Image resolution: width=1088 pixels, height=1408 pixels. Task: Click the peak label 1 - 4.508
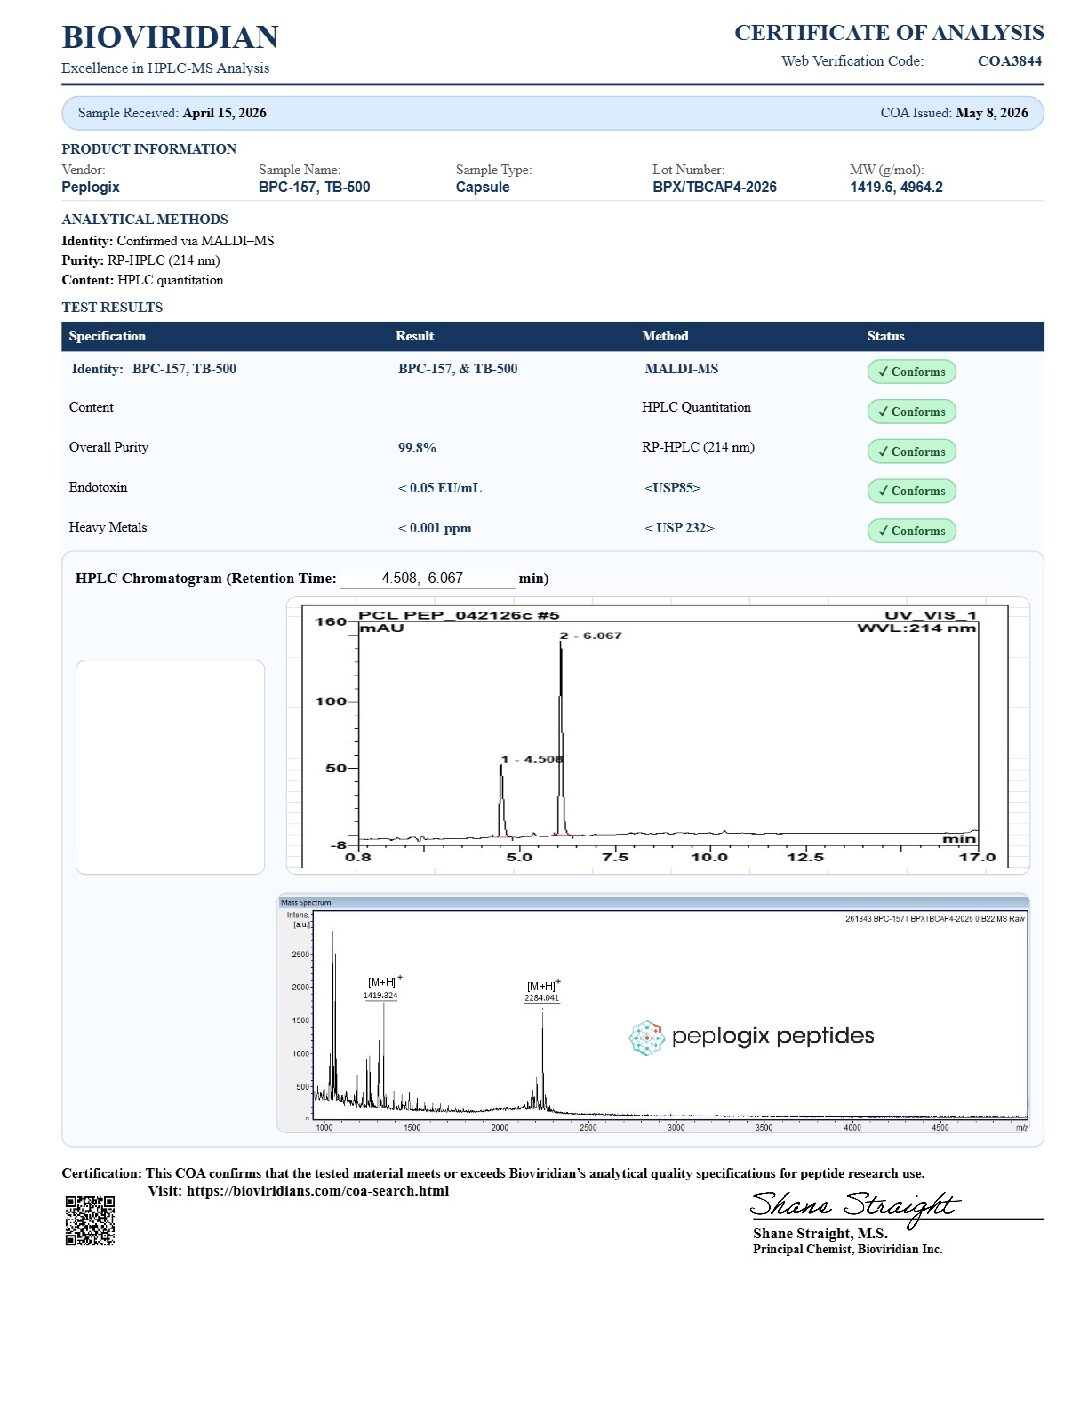(532, 760)
